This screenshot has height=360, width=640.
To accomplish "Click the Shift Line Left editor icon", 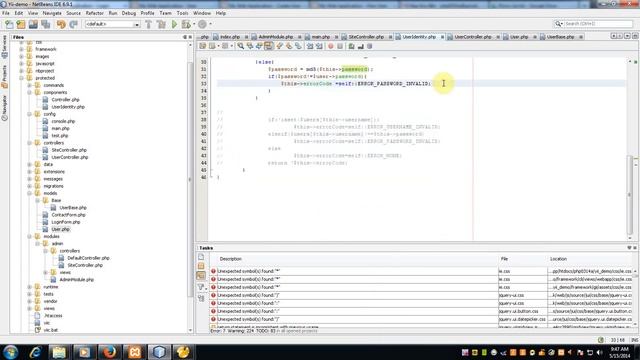I will [310, 46].
